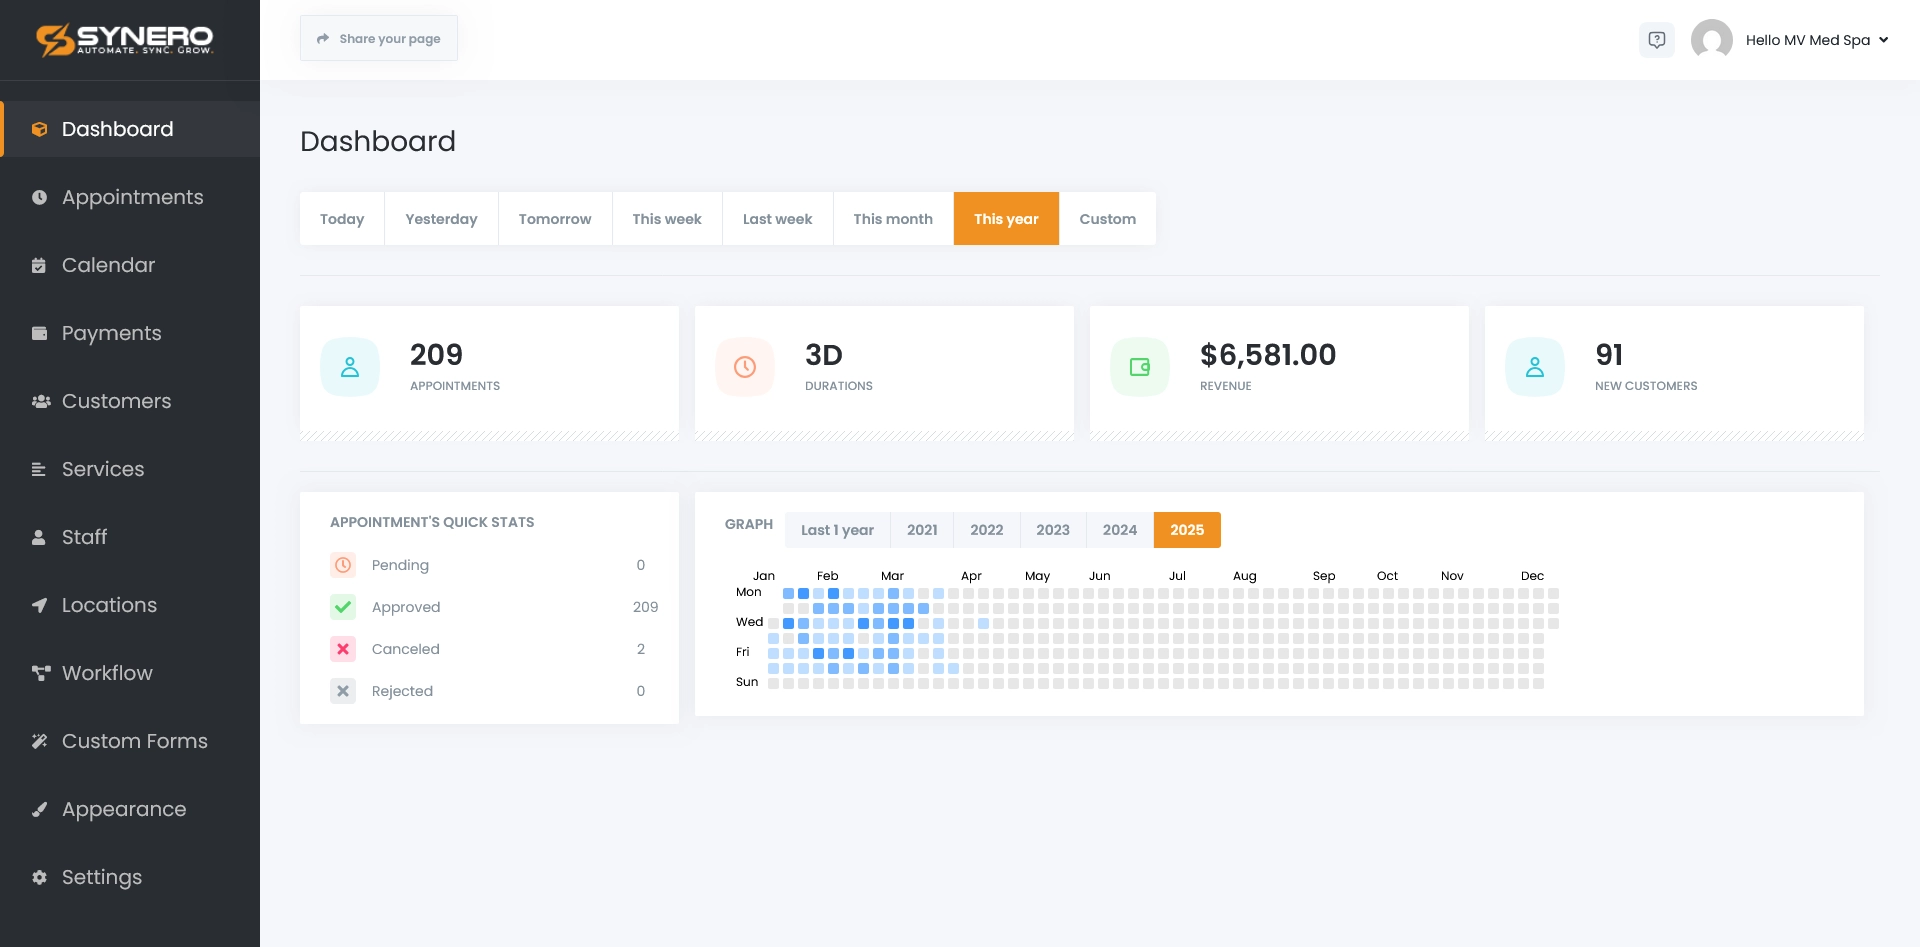Open the Appointments section from sidebar
Screen dimensions: 1920x947
pyautogui.click(x=132, y=197)
